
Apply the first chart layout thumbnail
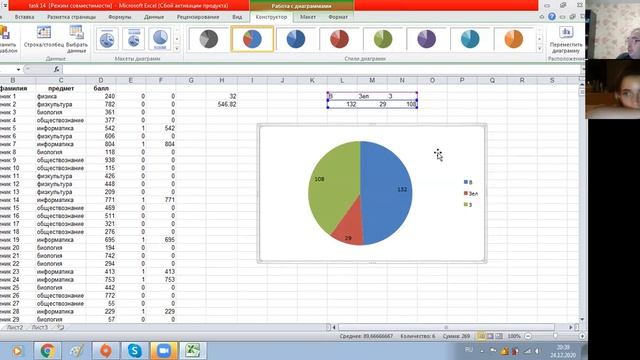107,39
